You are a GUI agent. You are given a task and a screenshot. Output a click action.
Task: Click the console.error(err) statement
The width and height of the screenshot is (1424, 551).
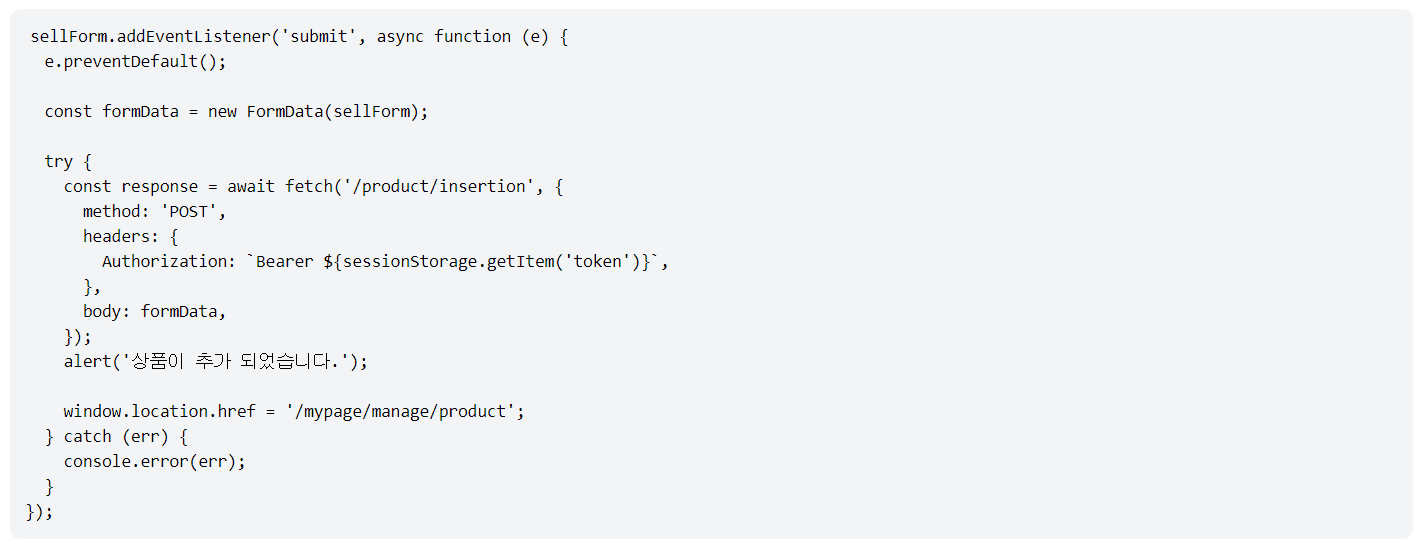[x=155, y=462]
